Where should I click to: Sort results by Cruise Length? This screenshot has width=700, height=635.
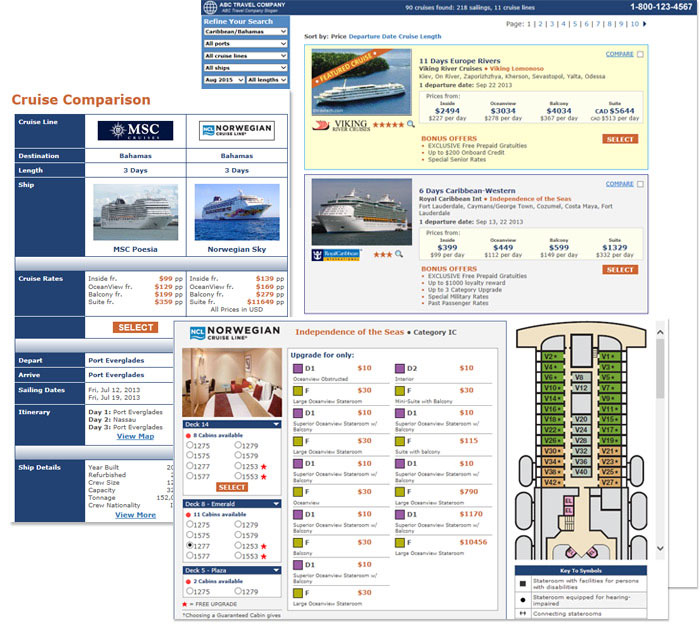click(420, 37)
